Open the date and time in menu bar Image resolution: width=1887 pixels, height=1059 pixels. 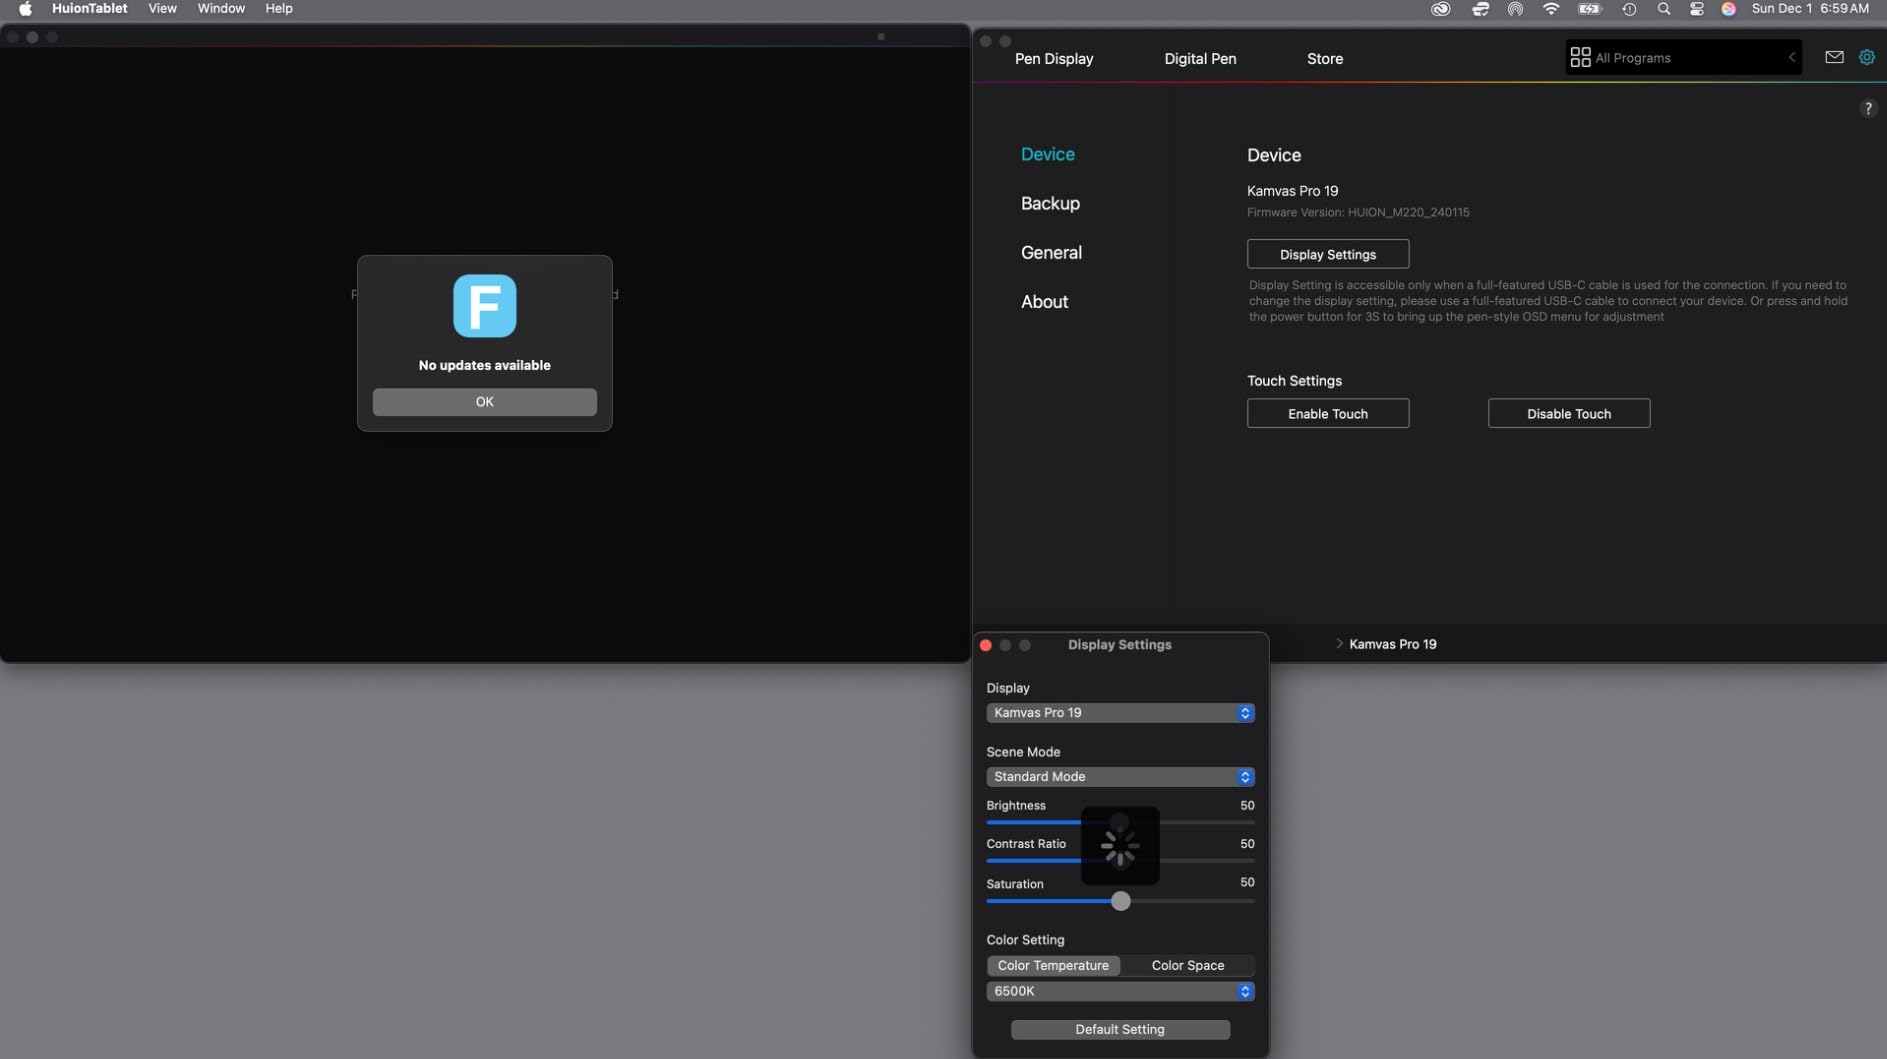[1810, 9]
